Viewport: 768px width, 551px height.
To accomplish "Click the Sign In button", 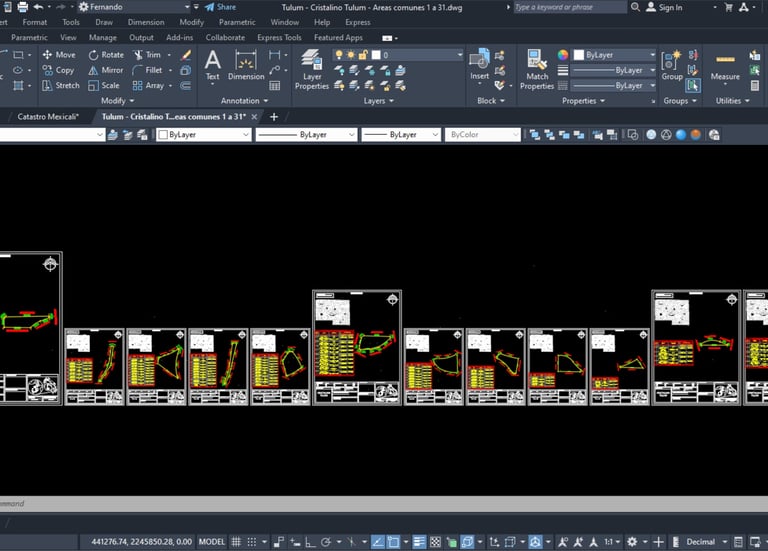I will click(664, 7).
